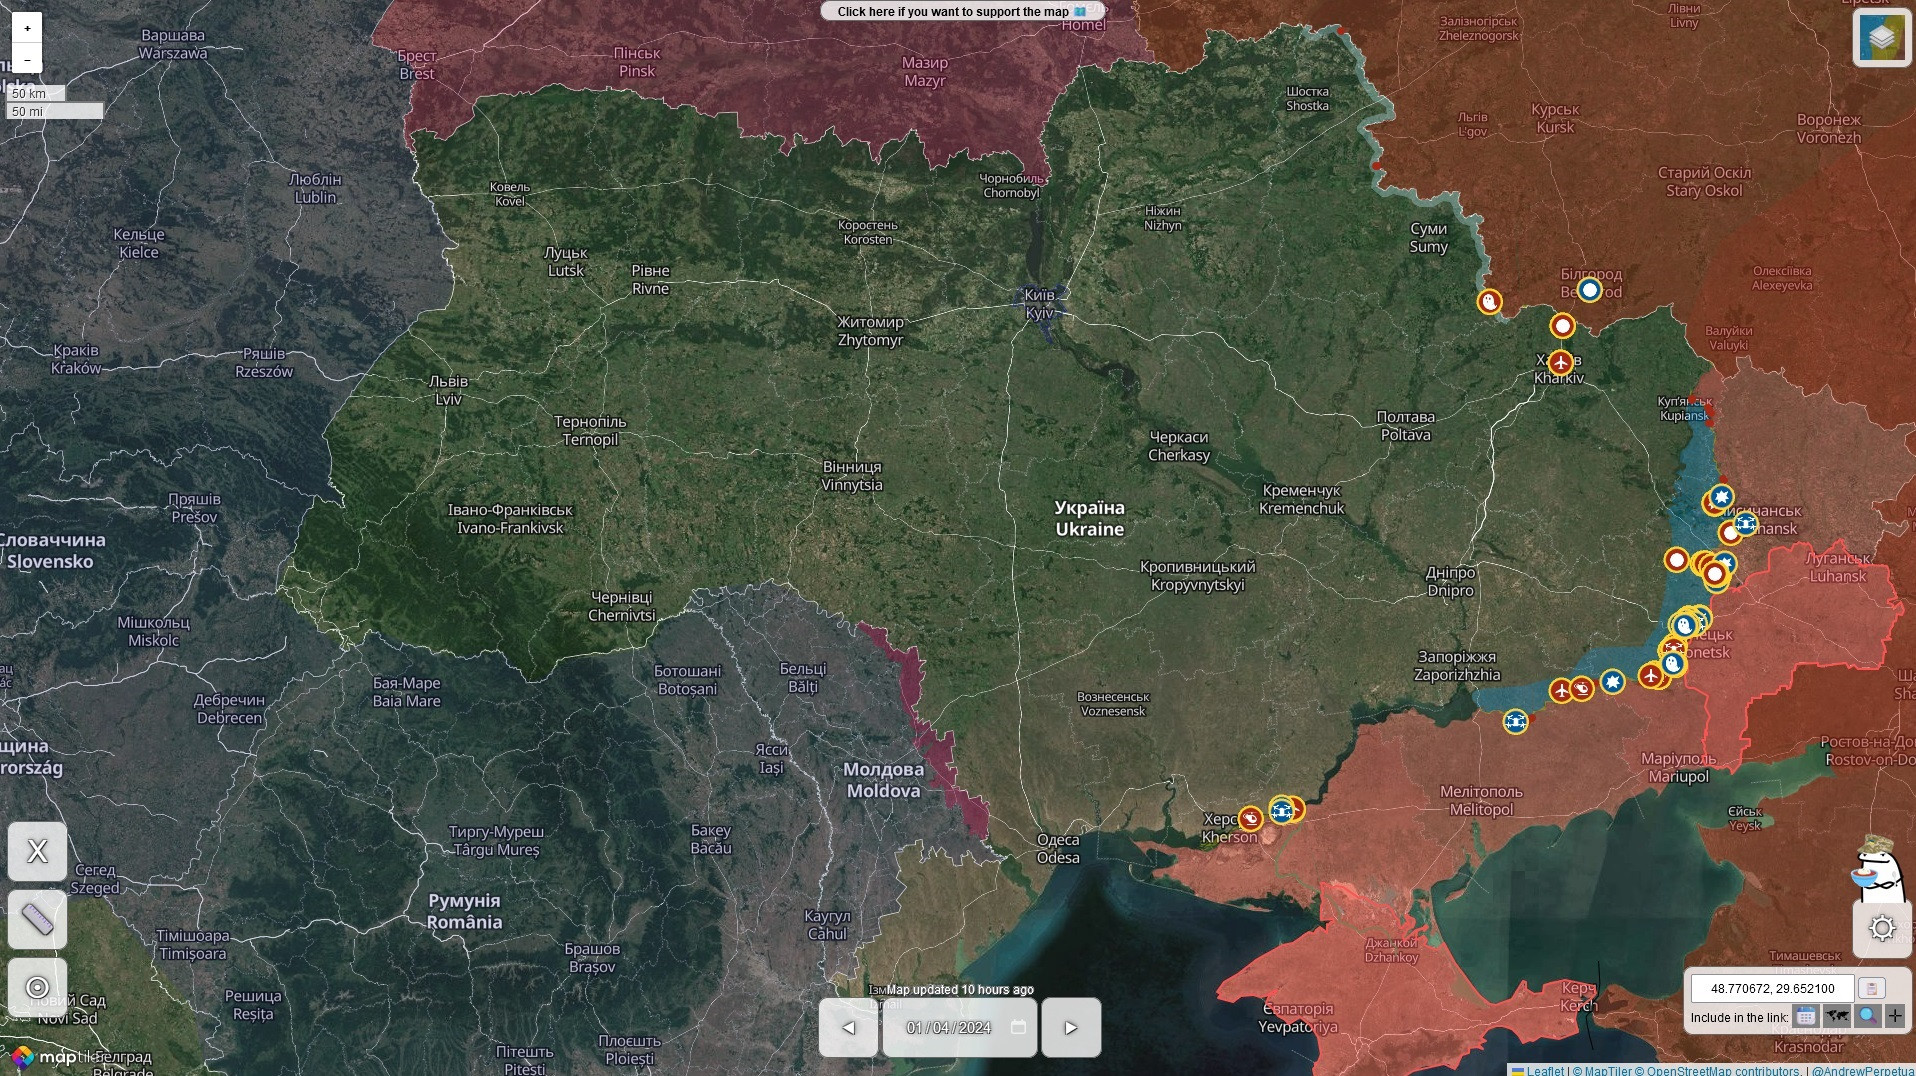Image resolution: width=1916 pixels, height=1076 pixels.
Task: Click the coordinates text field
Action: point(1772,988)
